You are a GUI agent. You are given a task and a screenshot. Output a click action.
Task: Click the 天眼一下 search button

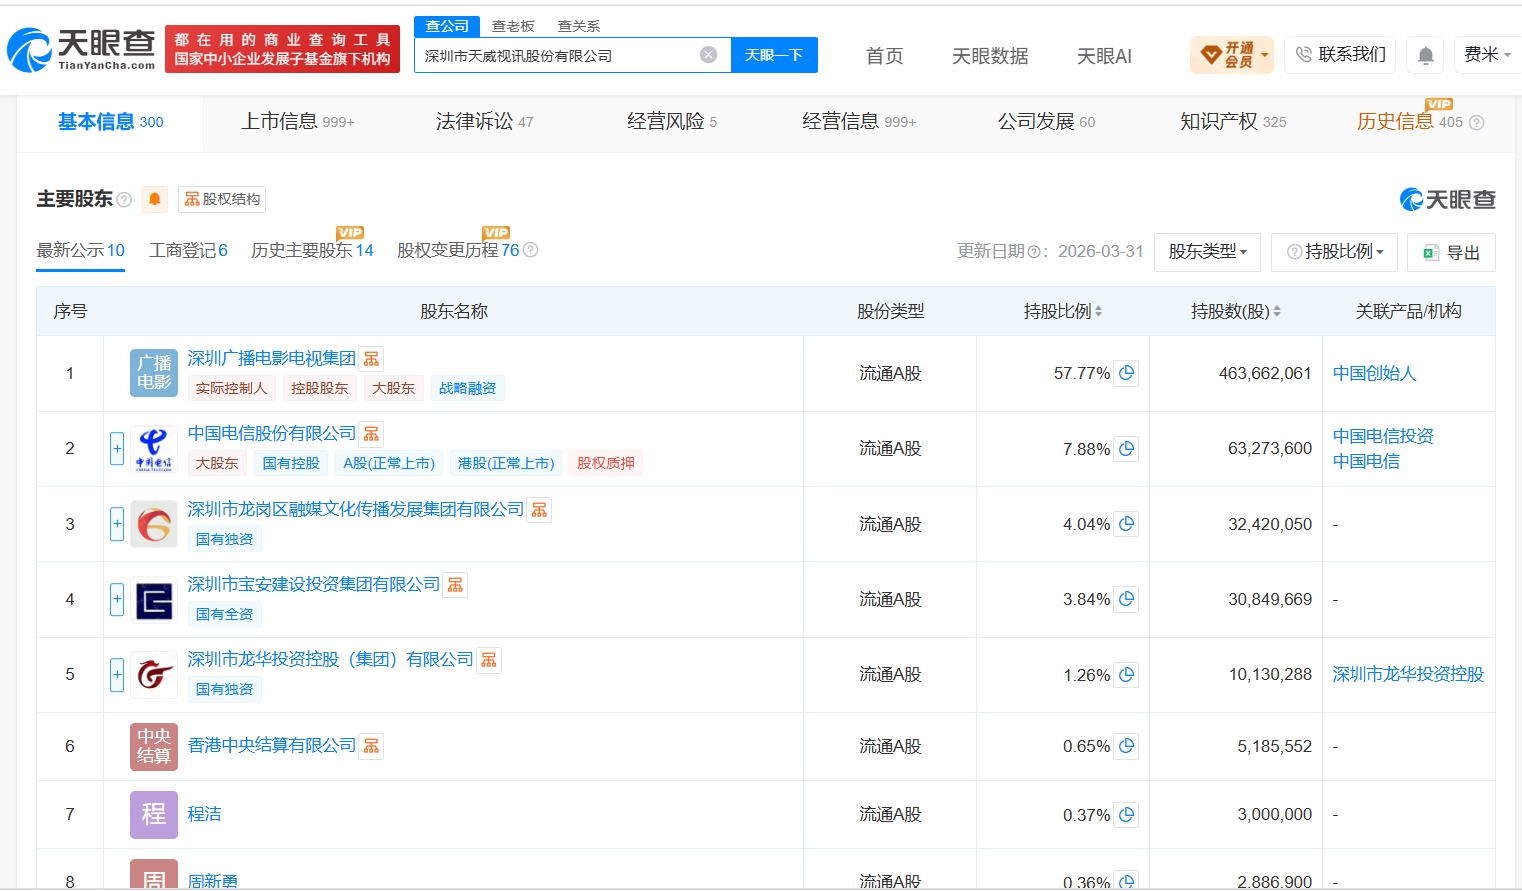coord(774,55)
